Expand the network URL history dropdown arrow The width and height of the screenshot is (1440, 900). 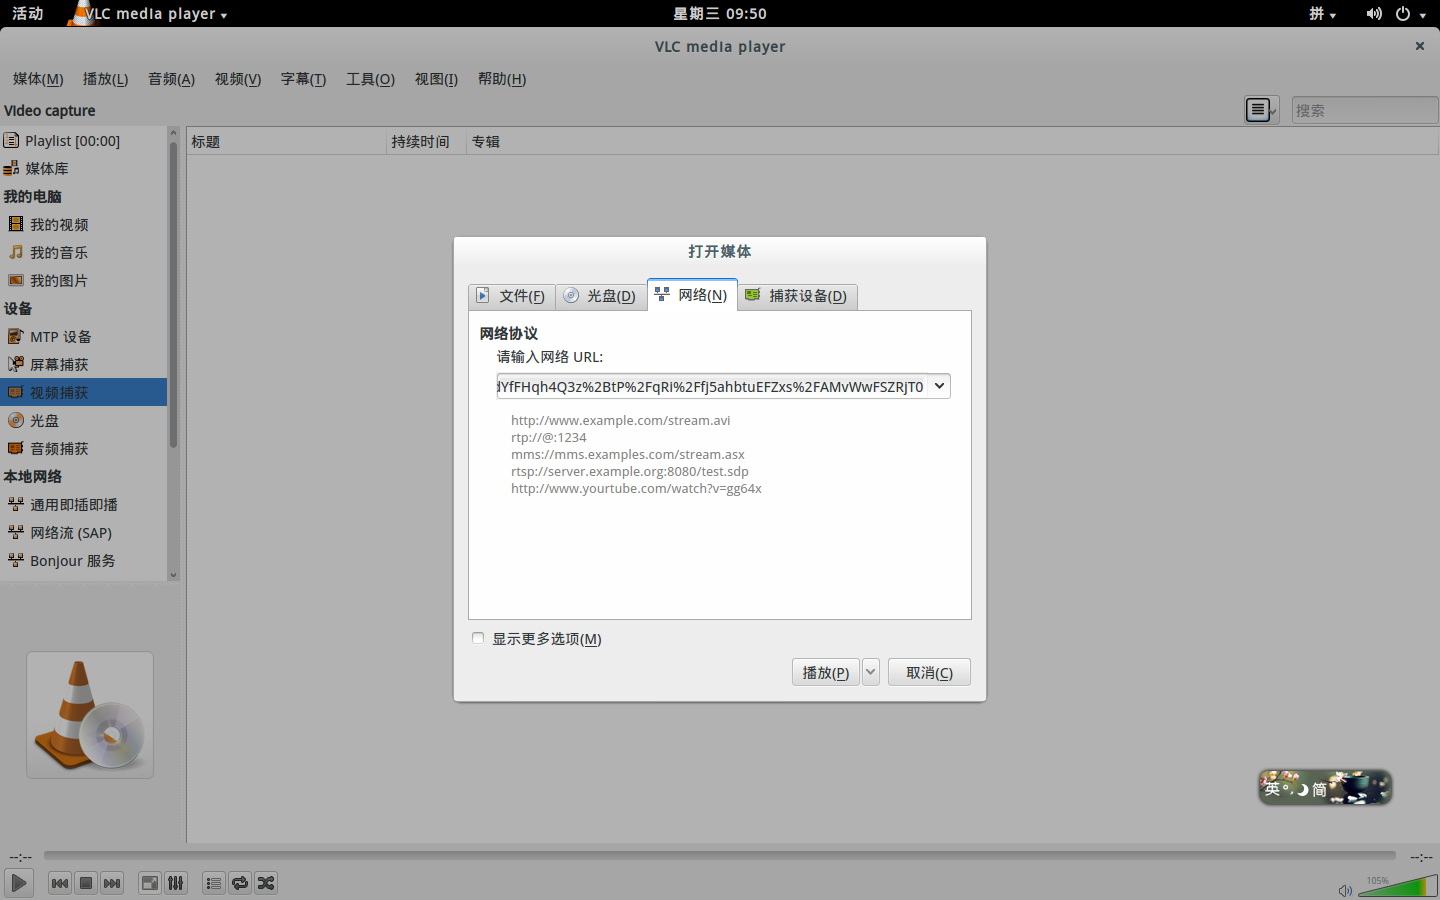939,386
